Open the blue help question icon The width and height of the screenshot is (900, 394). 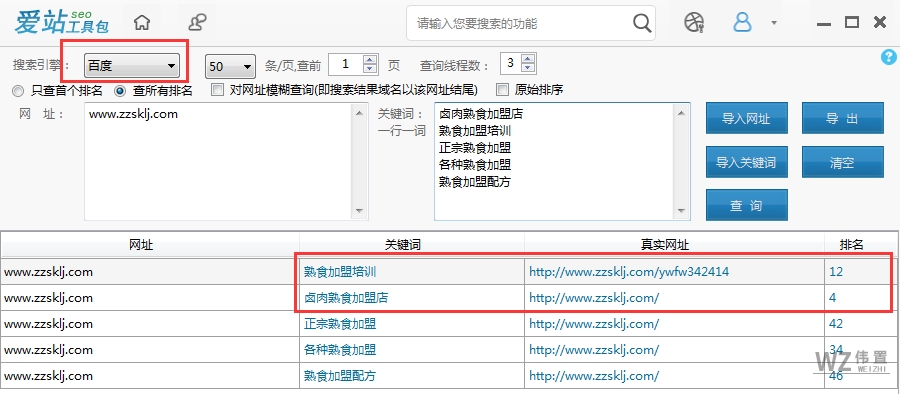[x=888, y=57]
